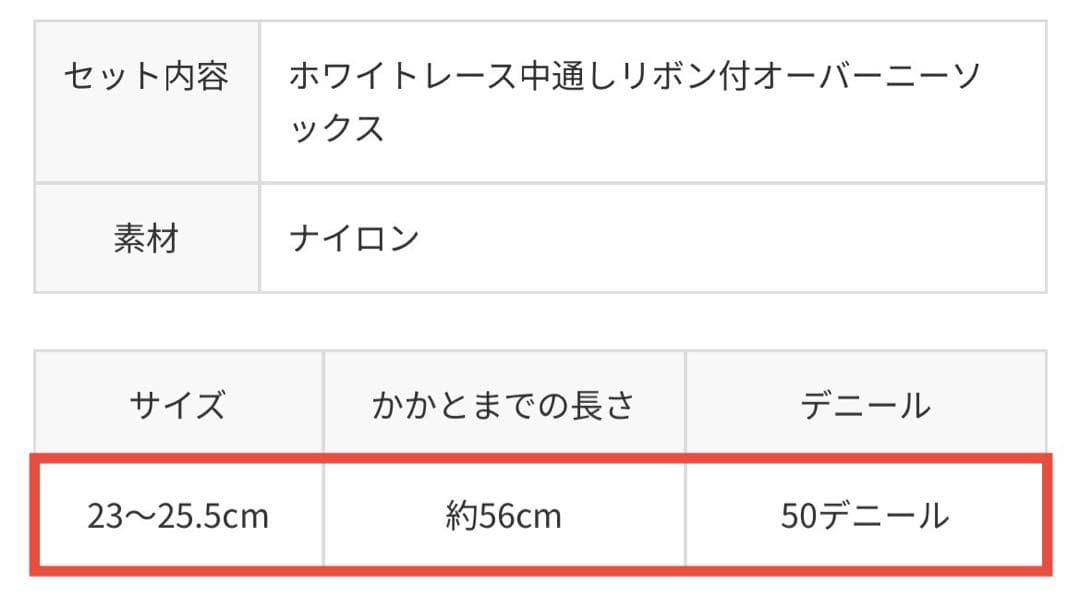Click the number 23 in the size value
1080x599 pixels.
point(104,517)
